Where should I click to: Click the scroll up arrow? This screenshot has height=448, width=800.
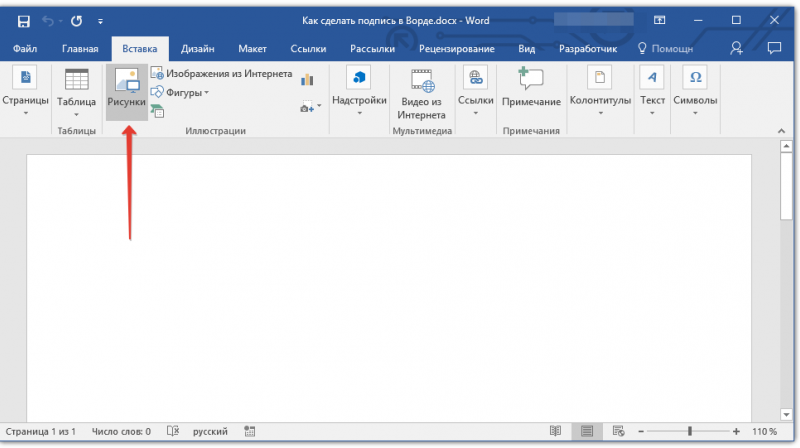click(x=786, y=146)
